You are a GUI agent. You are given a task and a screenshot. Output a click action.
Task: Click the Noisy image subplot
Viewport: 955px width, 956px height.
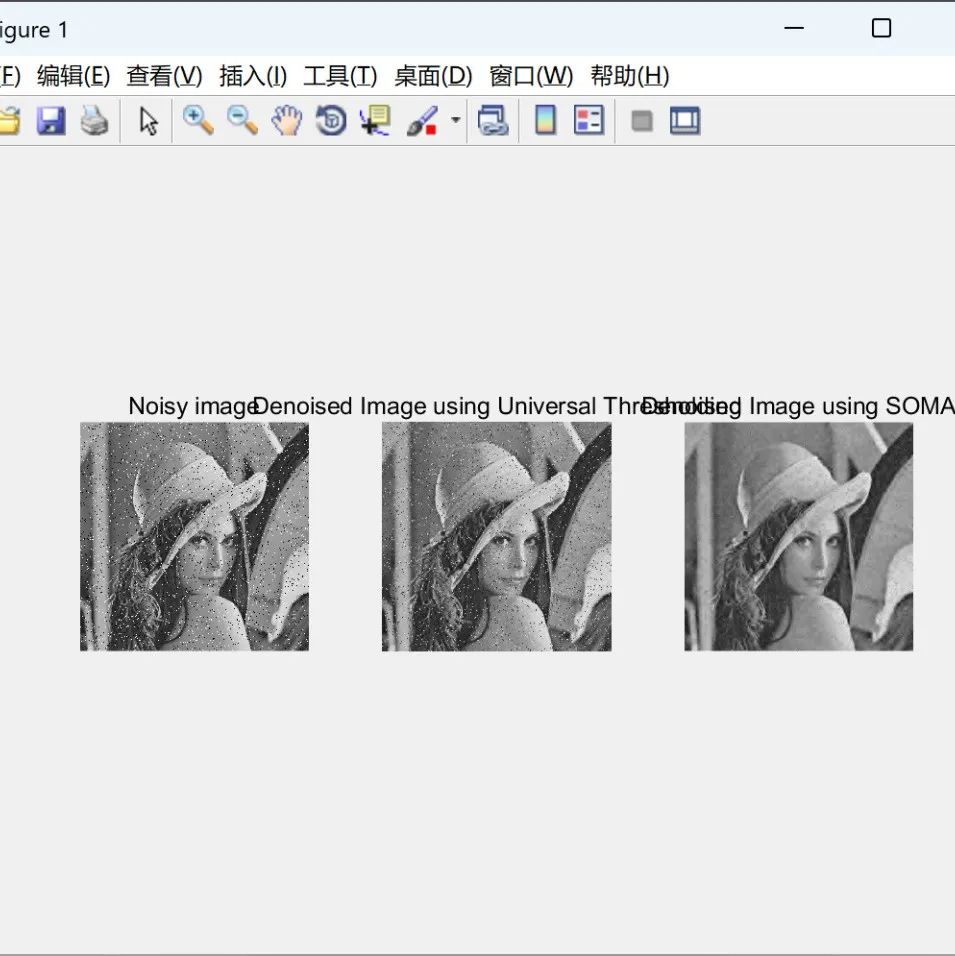pyautogui.click(x=195, y=537)
